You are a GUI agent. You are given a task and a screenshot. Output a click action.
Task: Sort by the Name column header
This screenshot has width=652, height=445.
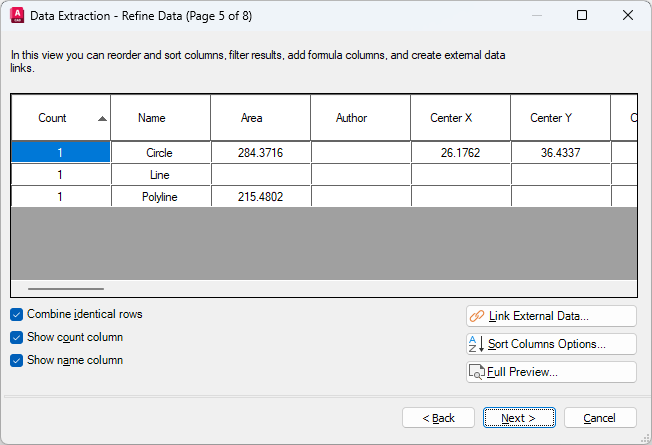coord(152,118)
